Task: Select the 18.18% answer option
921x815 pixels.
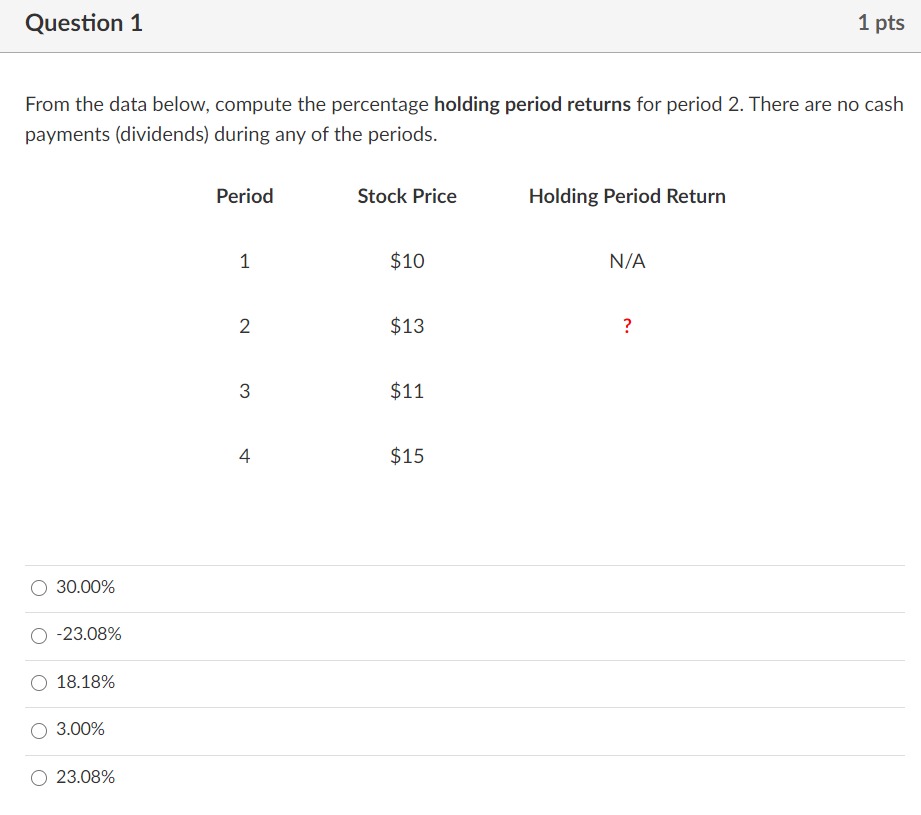Action: pyautogui.click(x=37, y=682)
